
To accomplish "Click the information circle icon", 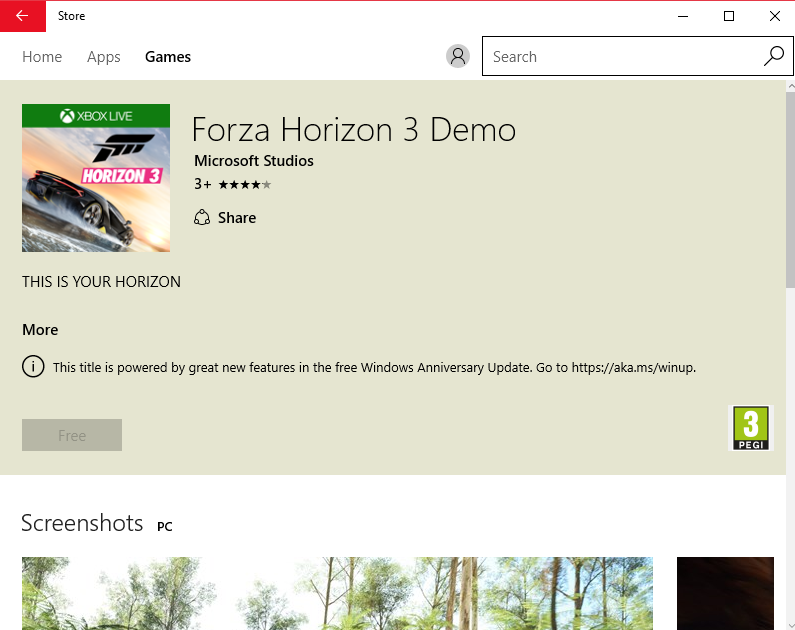I will [33, 366].
